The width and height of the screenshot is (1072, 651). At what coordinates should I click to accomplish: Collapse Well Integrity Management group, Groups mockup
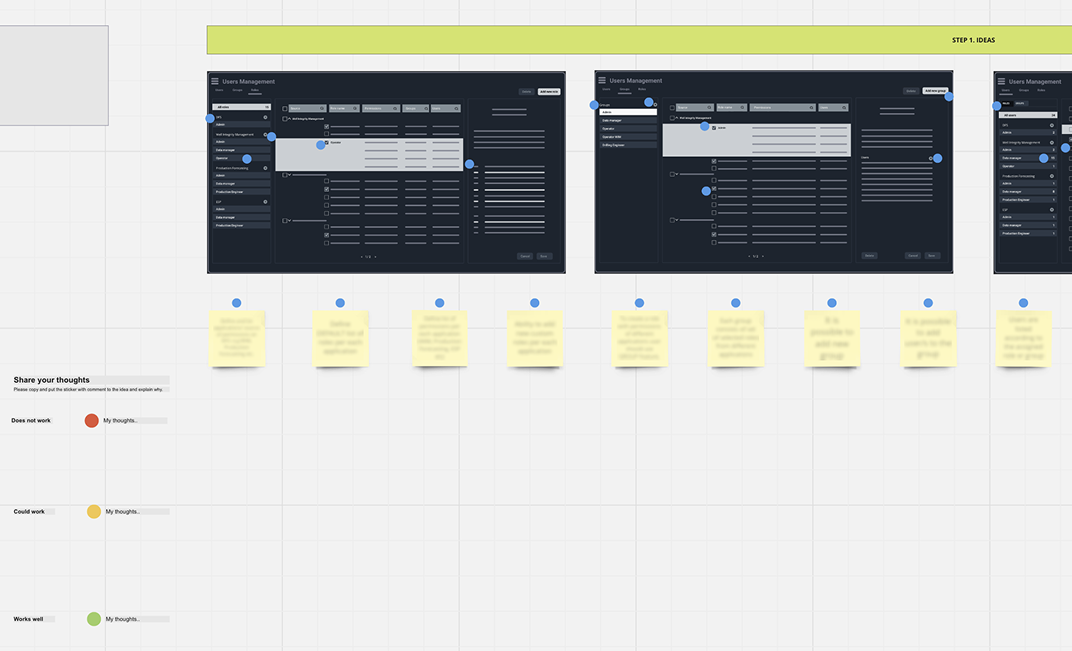click(677, 118)
